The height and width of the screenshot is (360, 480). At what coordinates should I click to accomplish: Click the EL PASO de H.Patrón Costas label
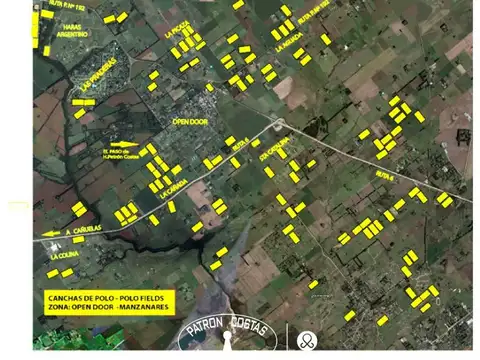coord(121,154)
